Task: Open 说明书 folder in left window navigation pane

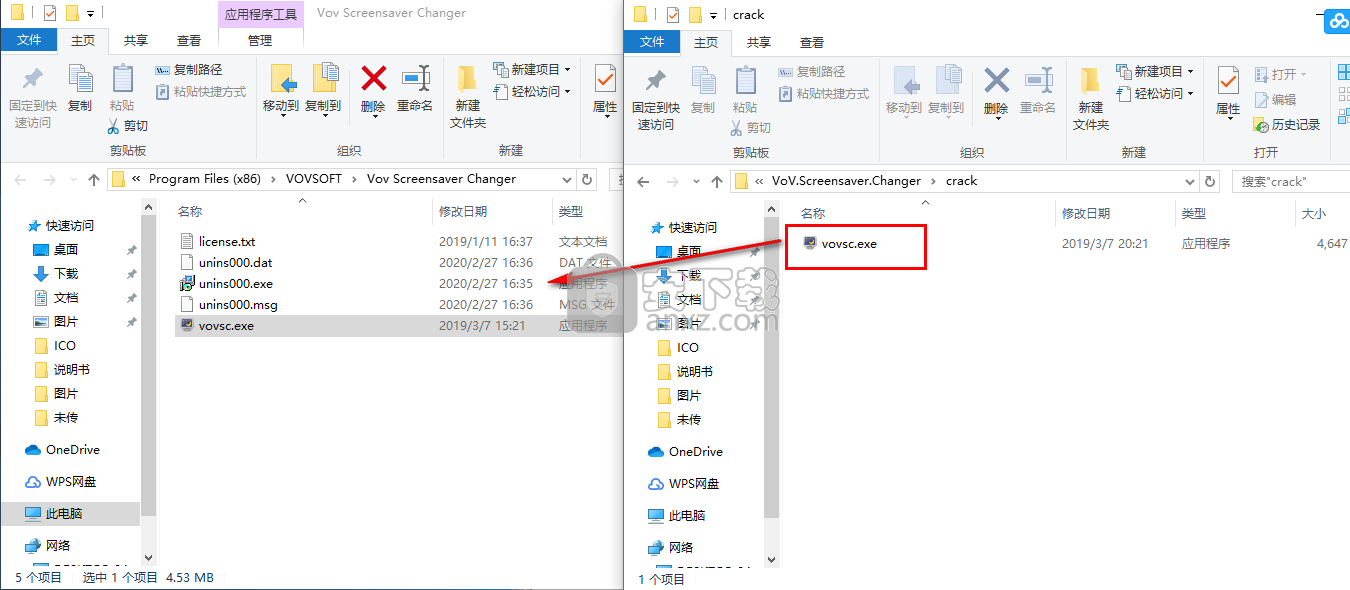Action: [x=72, y=369]
